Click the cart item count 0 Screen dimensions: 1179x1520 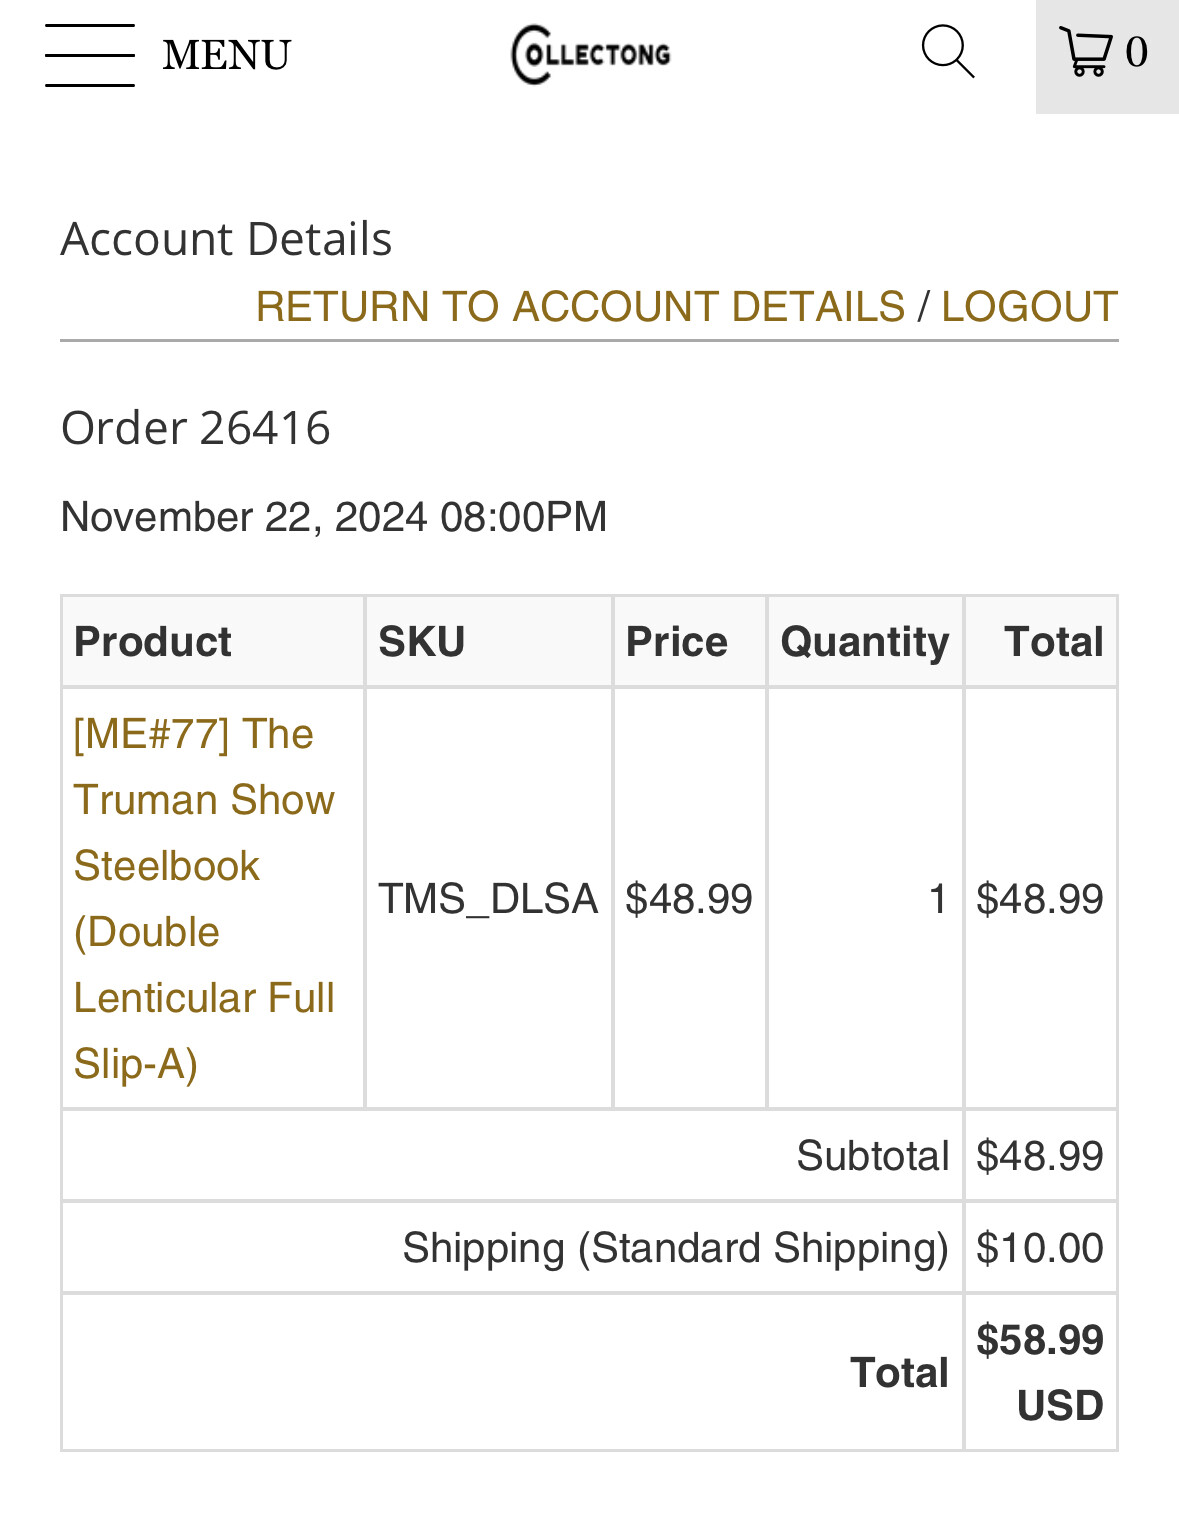click(x=1136, y=52)
